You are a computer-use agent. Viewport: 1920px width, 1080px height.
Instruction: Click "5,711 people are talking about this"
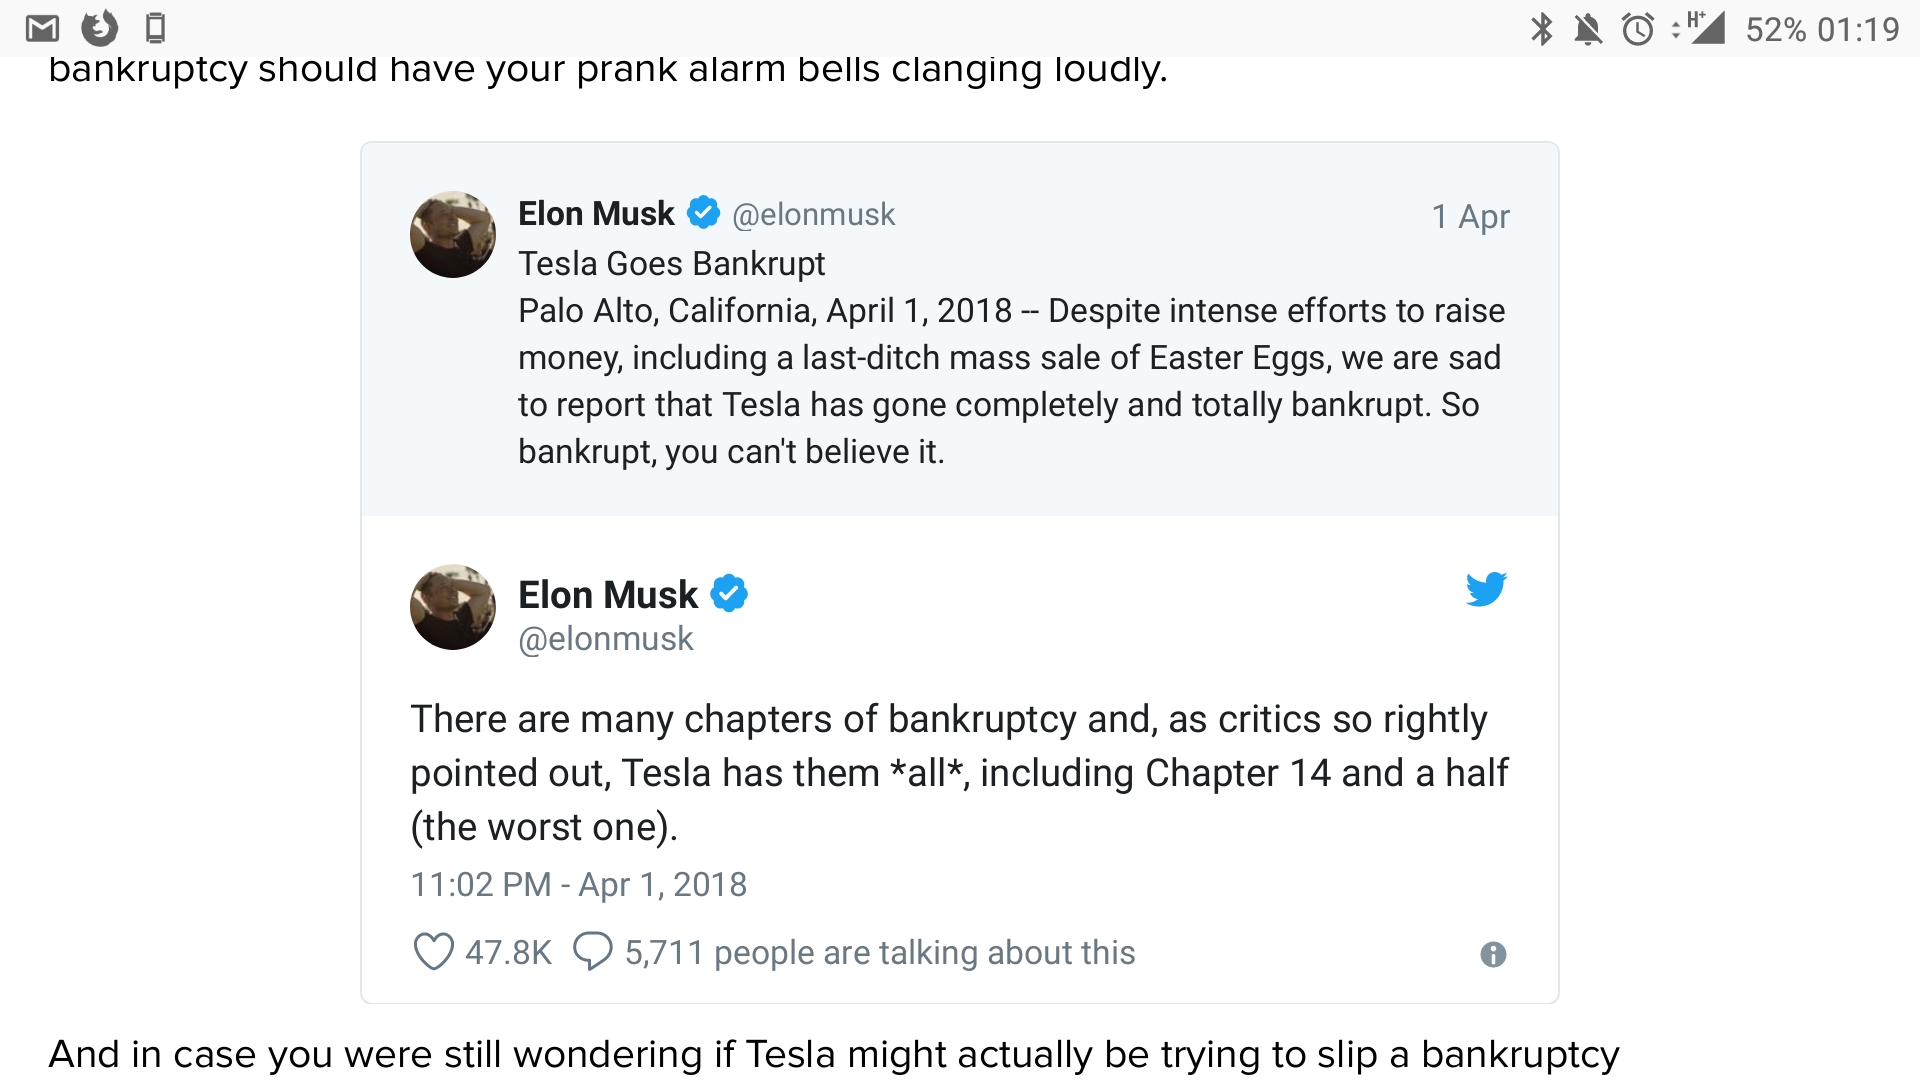click(880, 952)
